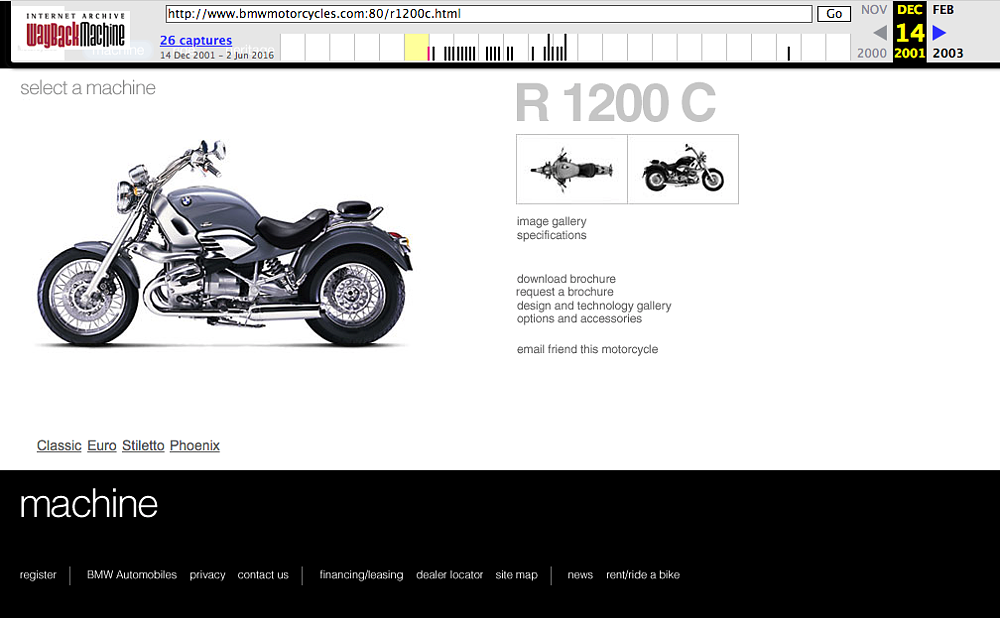Open the specifications link

click(x=551, y=235)
